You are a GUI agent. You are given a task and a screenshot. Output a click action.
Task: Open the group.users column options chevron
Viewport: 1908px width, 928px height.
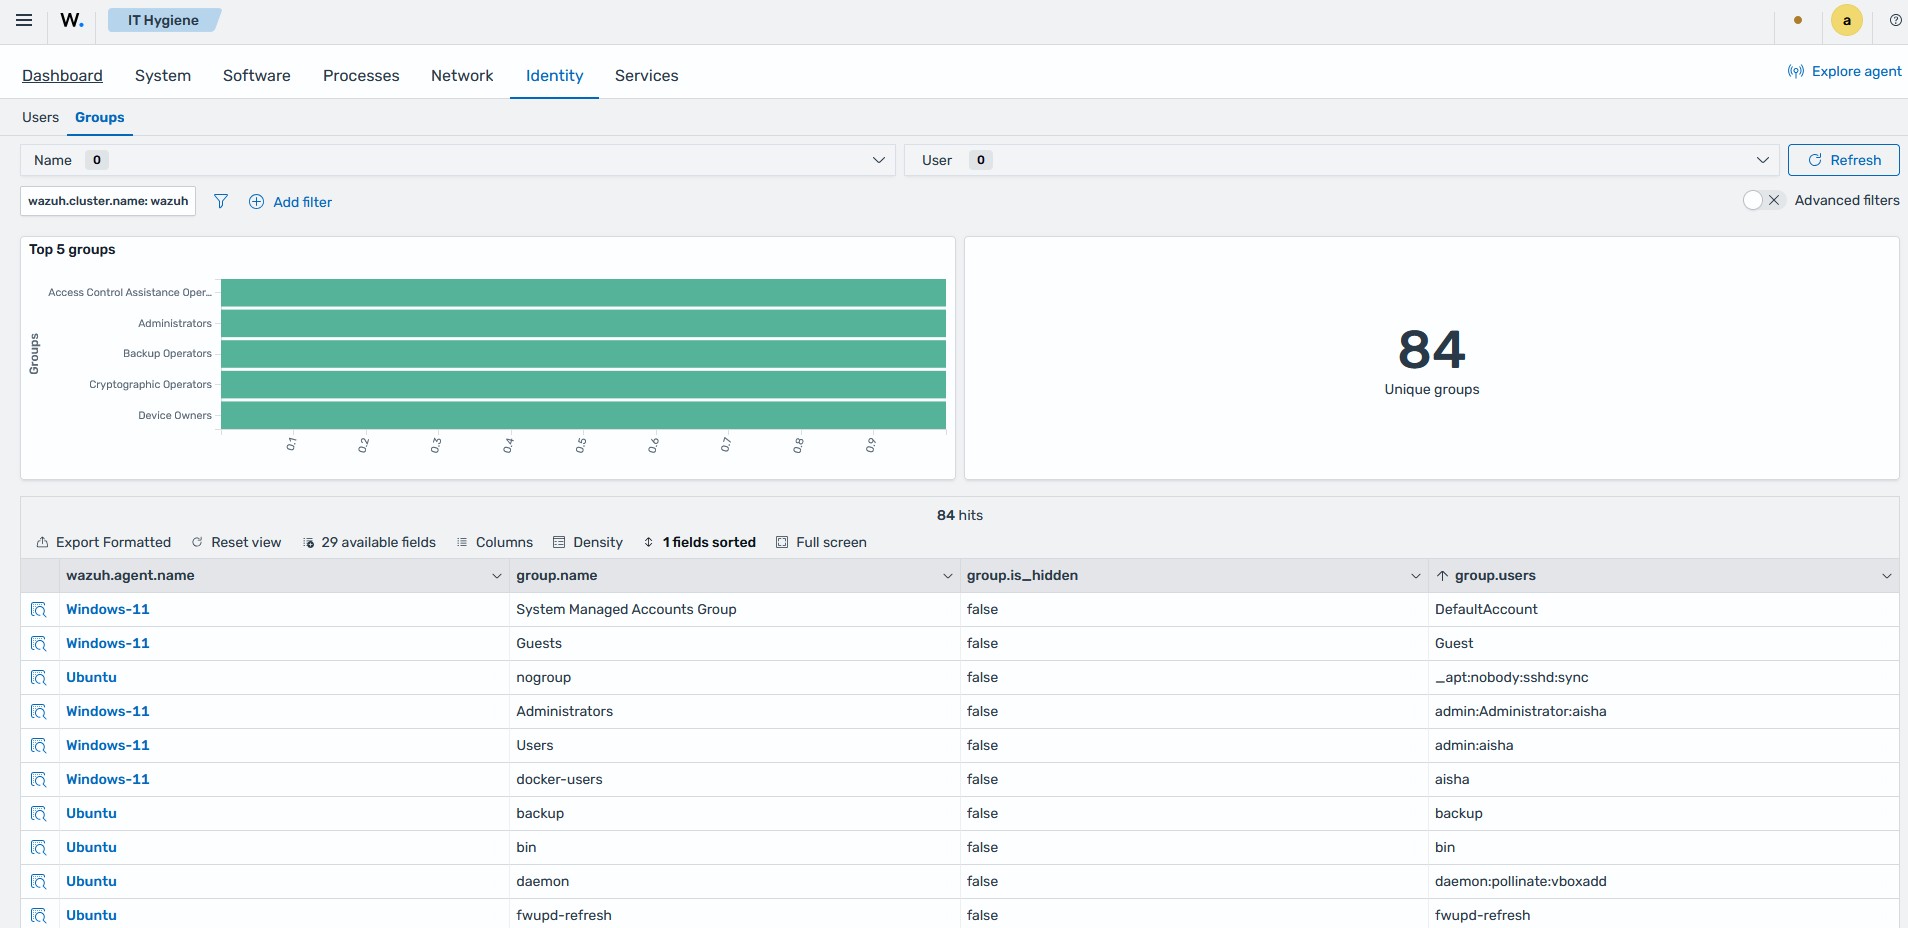point(1886,576)
